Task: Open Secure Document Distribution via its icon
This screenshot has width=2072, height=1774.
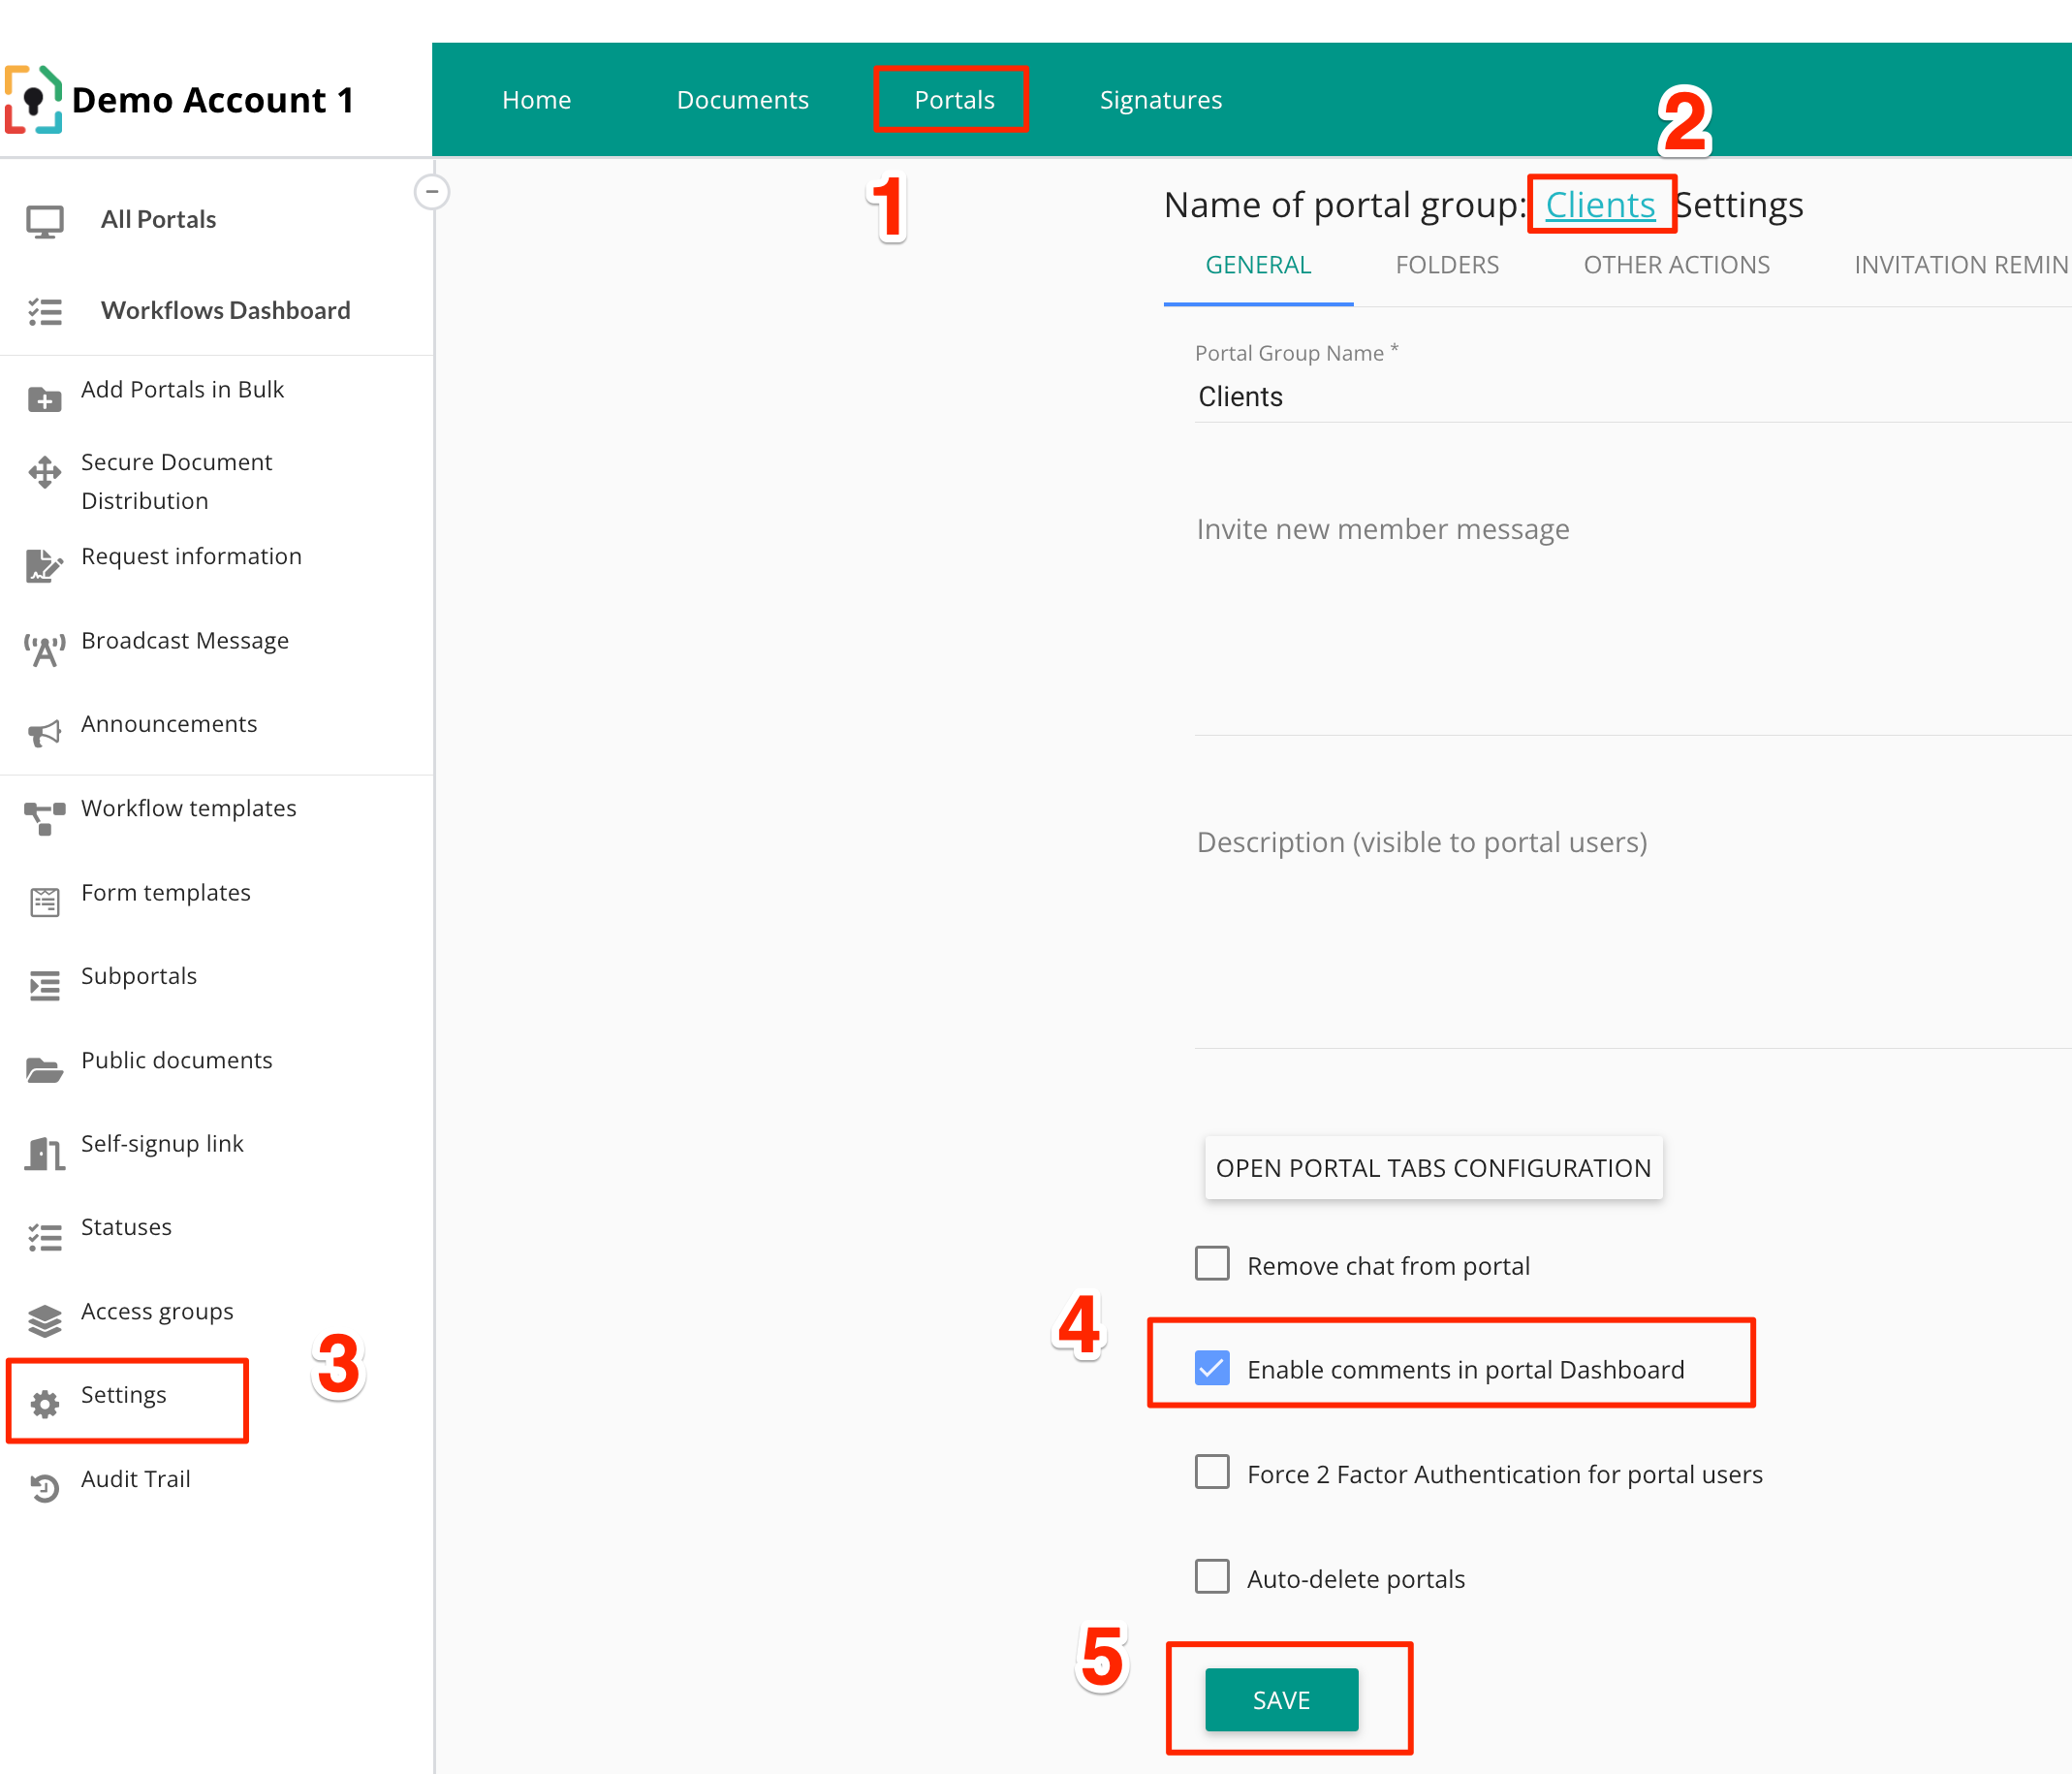Action: click(44, 472)
